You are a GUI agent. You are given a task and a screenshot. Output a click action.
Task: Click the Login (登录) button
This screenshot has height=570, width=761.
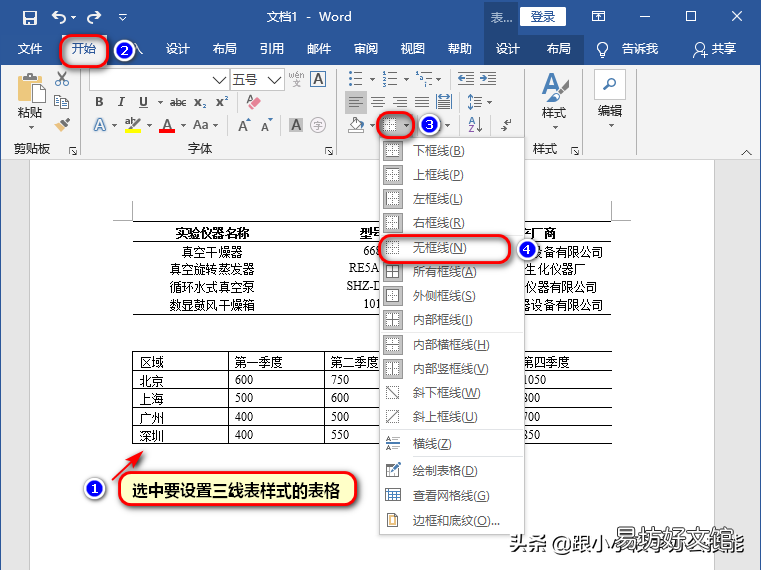tap(543, 17)
